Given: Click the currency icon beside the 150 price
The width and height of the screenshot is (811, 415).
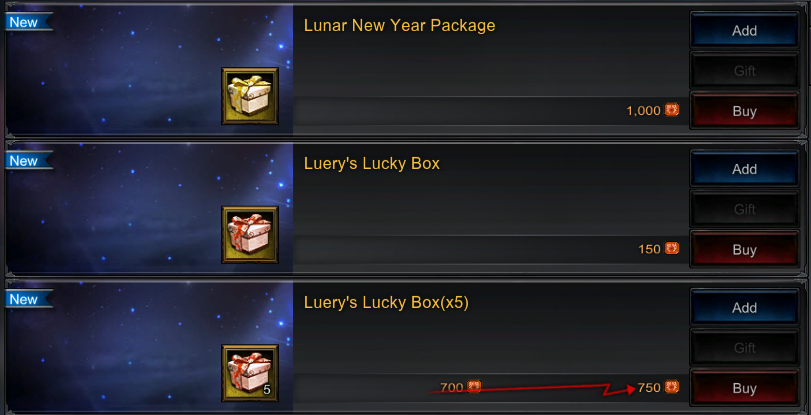Looking at the screenshot, I should [671, 249].
